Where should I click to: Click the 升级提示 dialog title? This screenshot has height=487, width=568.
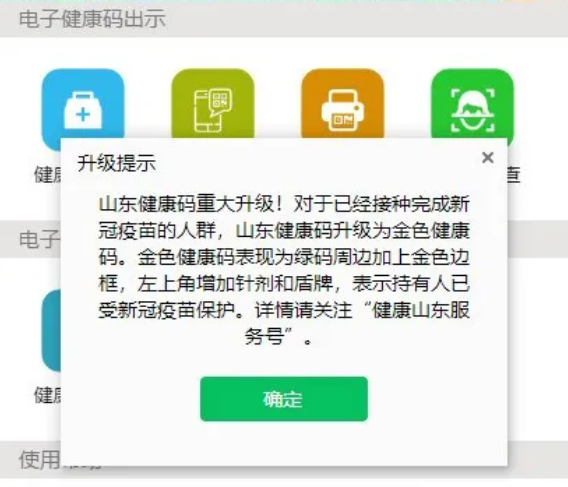click(x=116, y=163)
